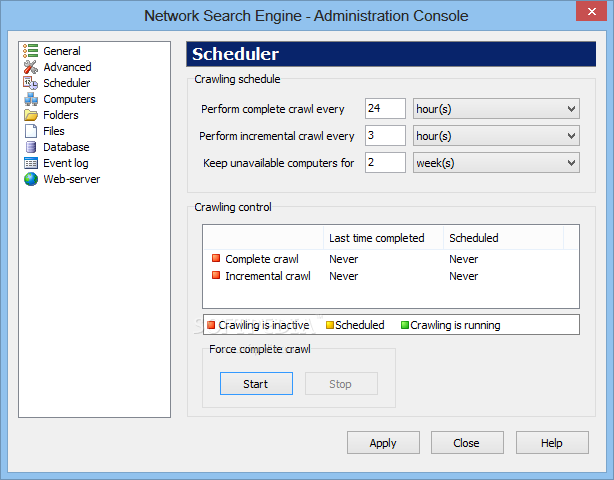
Task: Click the General list icon in sidebar
Action: pyautogui.click(x=31, y=51)
